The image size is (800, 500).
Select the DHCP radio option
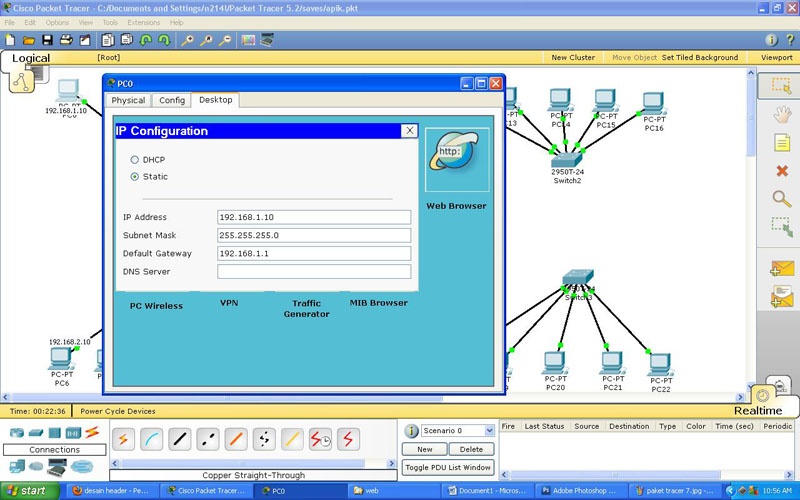click(x=135, y=160)
